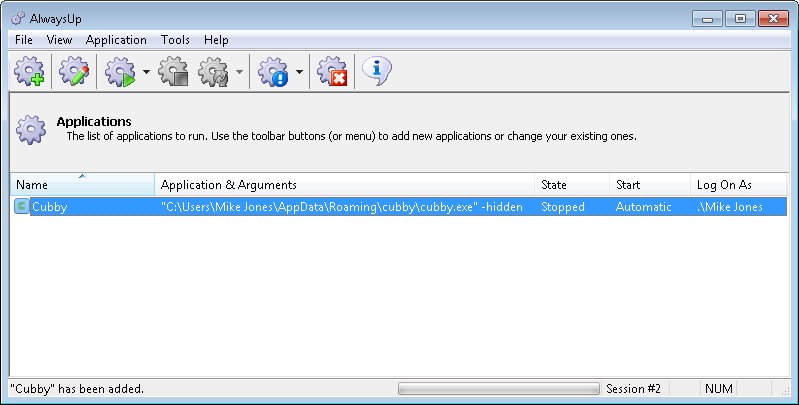This screenshot has height=405, width=799.
Task: Click the Edit Application pencil icon
Action: coord(74,71)
